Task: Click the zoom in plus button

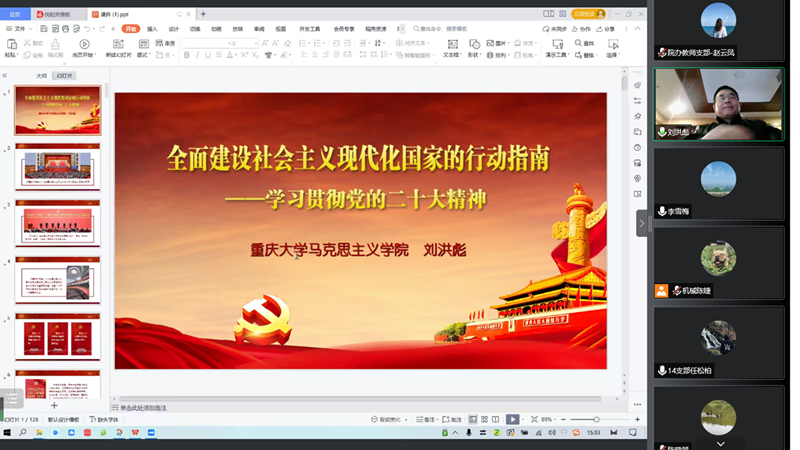Action: point(637,419)
